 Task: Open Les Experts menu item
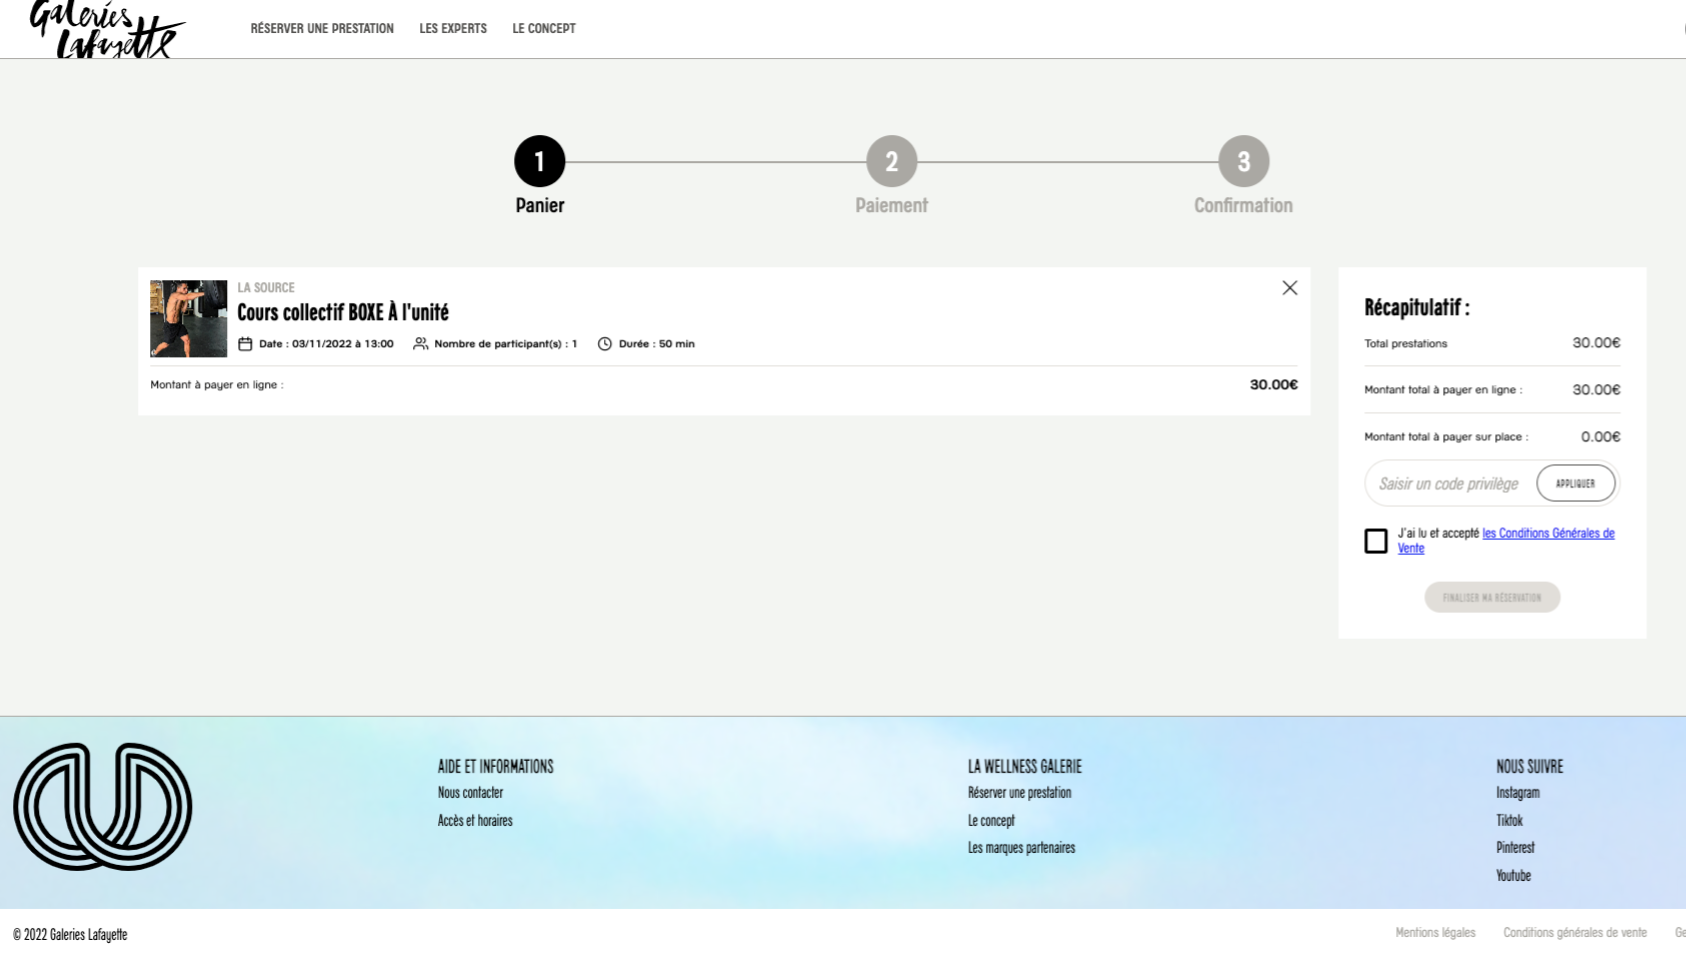pyautogui.click(x=453, y=29)
